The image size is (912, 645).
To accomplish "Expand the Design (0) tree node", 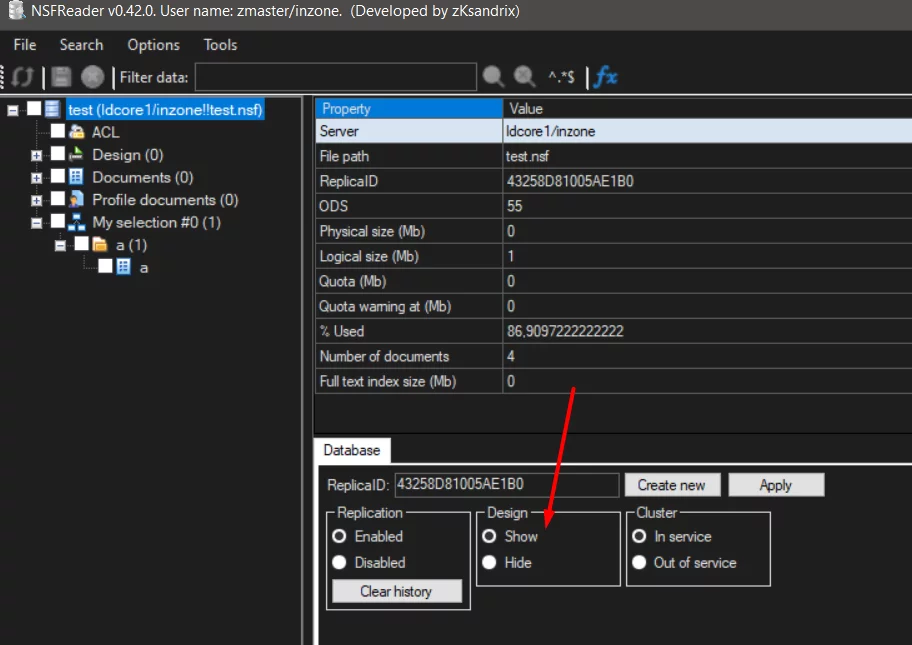I will [37, 156].
